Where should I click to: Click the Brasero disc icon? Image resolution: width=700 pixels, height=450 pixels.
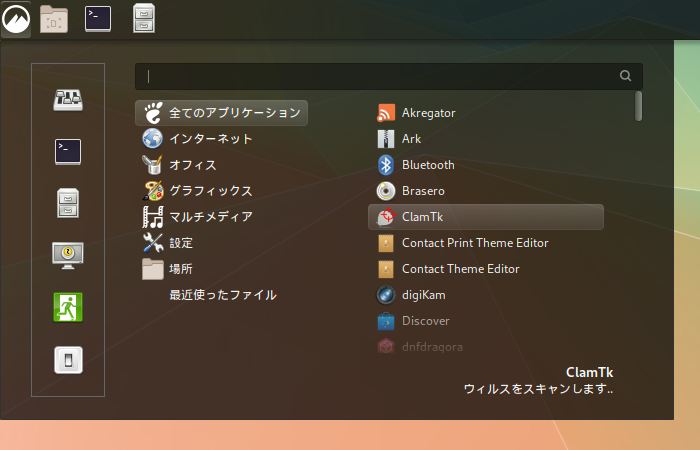(386, 191)
